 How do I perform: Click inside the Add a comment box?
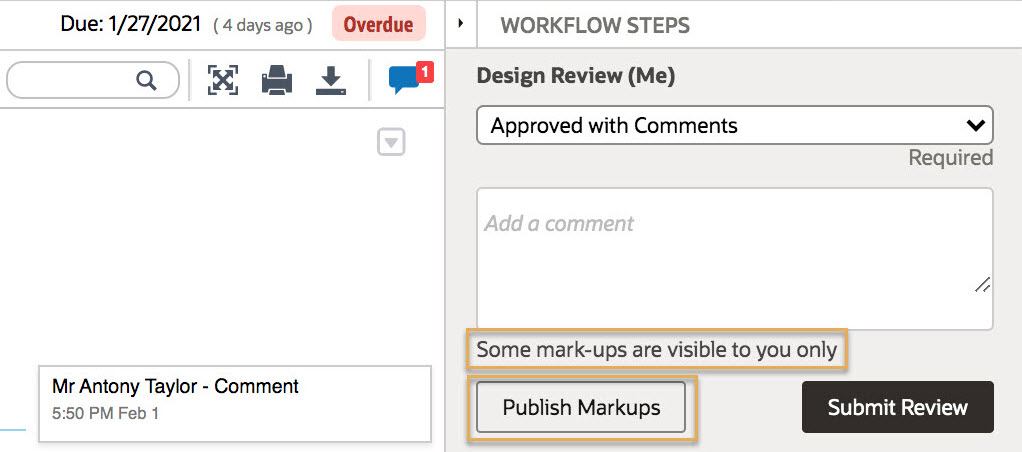coord(735,259)
